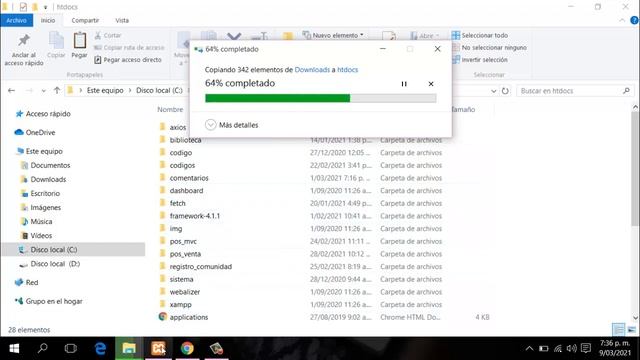Select the applications Chrome HTML file
The image size is (640, 360).
189,317
